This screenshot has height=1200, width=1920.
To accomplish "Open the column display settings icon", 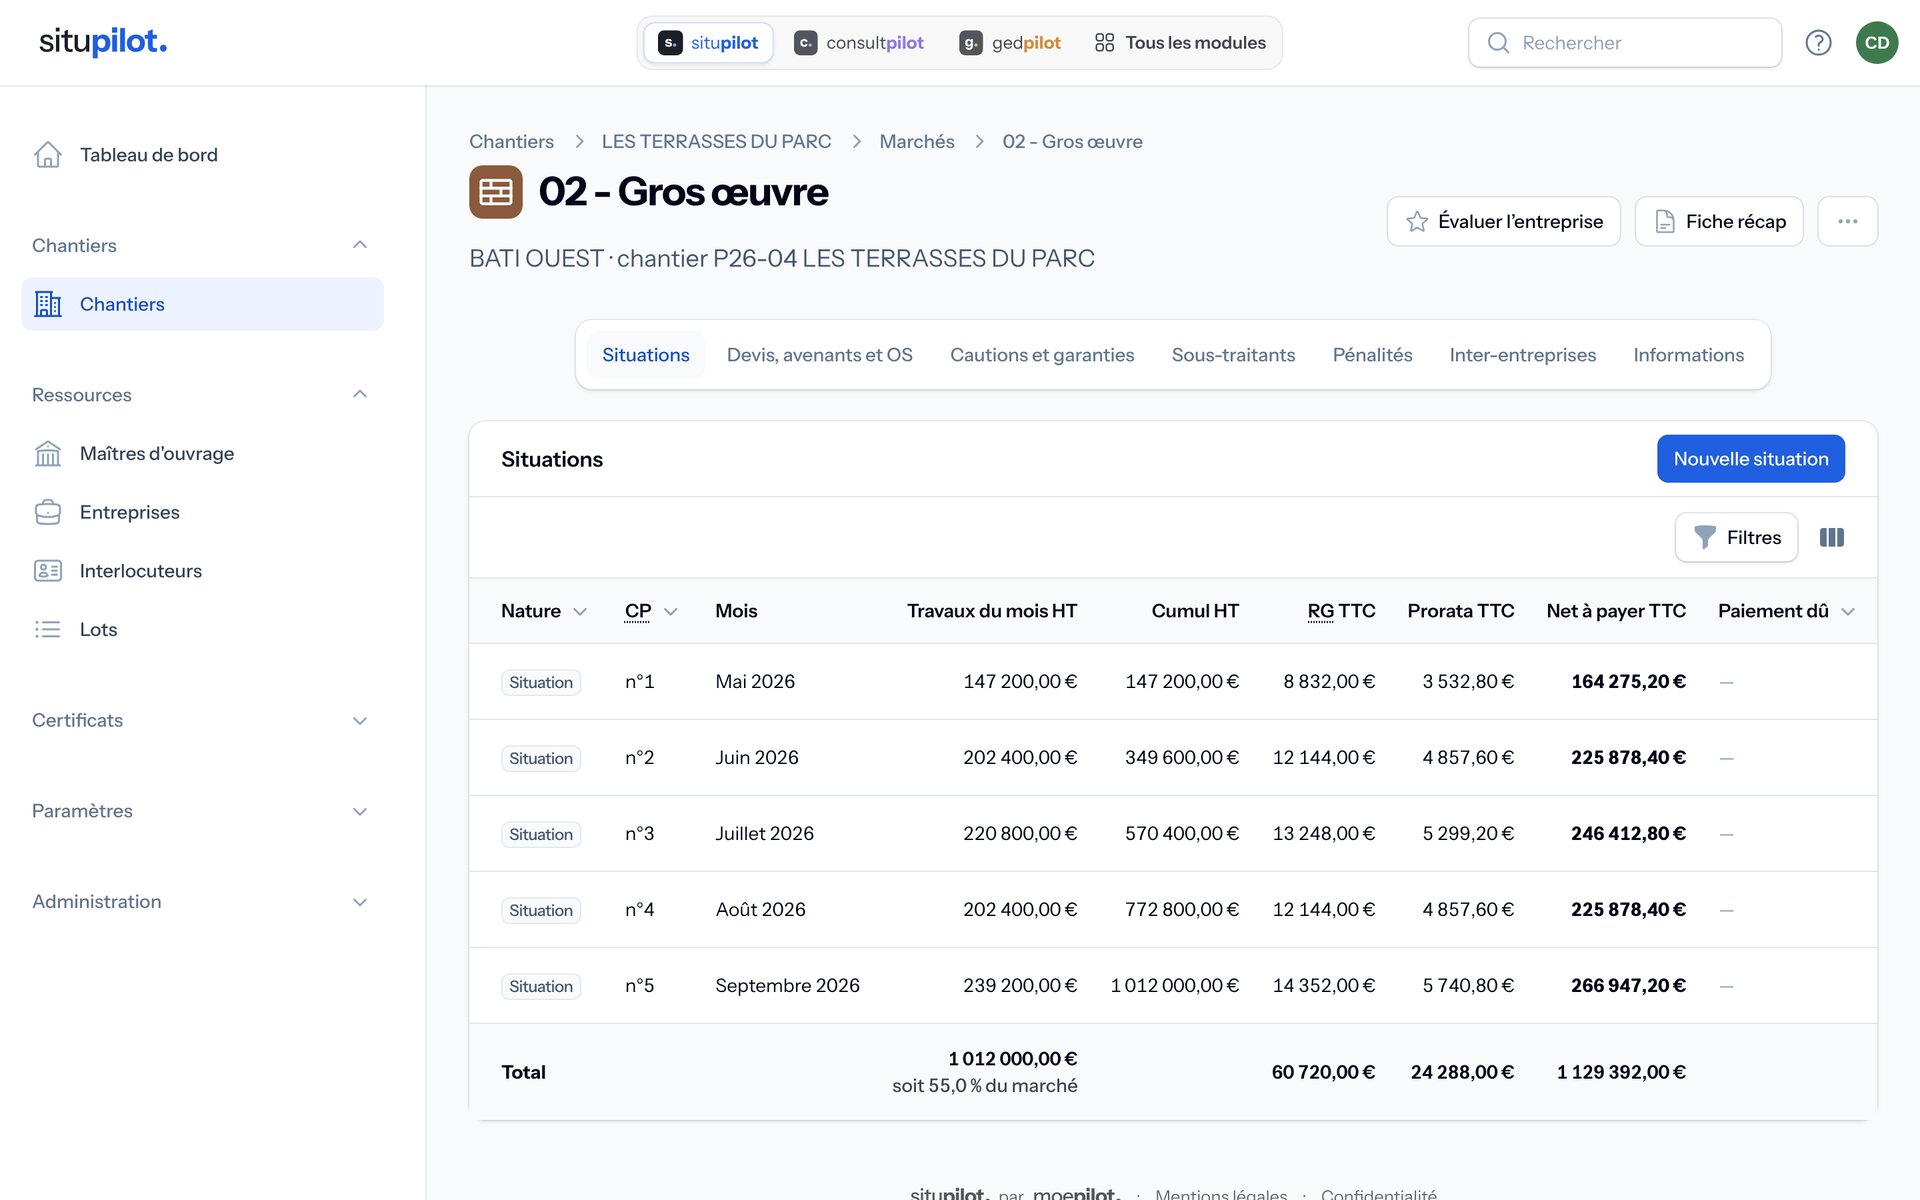I will point(1832,538).
